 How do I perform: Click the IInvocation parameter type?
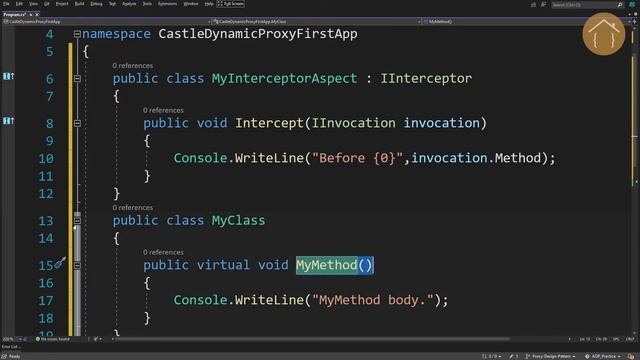pos(353,123)
